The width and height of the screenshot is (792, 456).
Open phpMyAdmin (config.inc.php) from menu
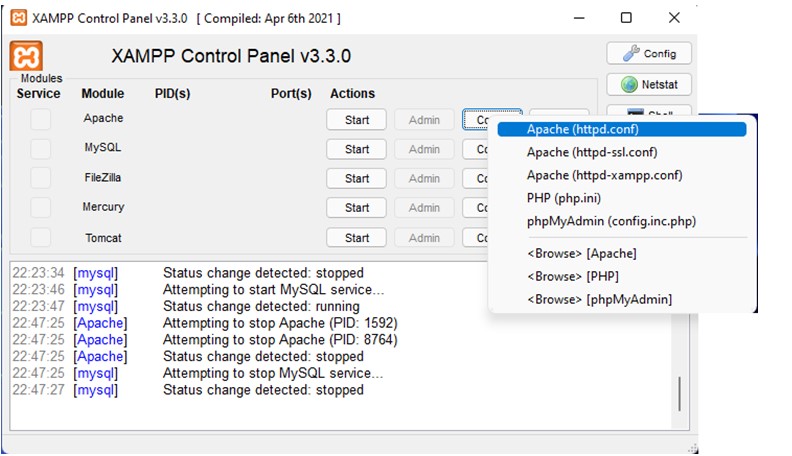pyautogui.click(x=621, y=221)
